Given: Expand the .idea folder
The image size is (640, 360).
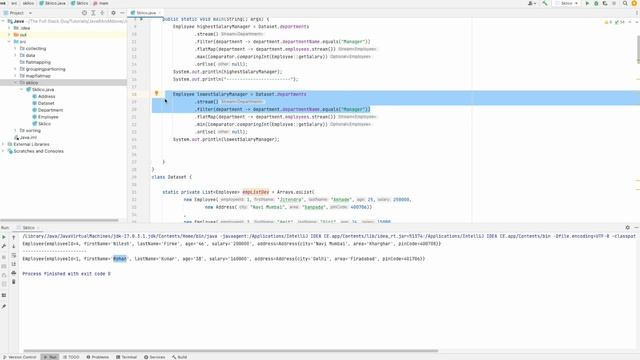Looking at the screenshot, I should tap(9, 28).
